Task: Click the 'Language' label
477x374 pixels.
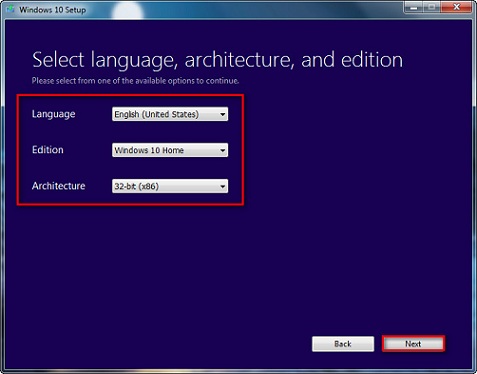Action: pyautogui.click(x=54, y=114)
